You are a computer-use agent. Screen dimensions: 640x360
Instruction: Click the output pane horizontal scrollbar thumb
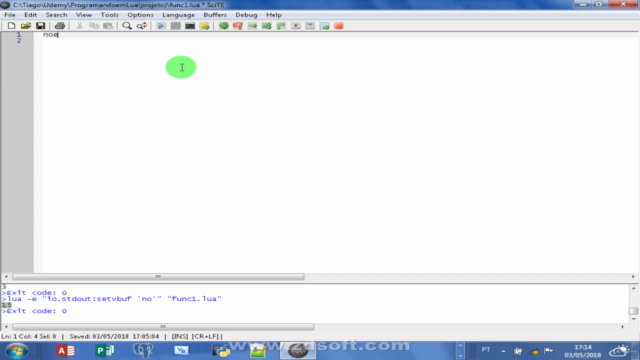163,327
